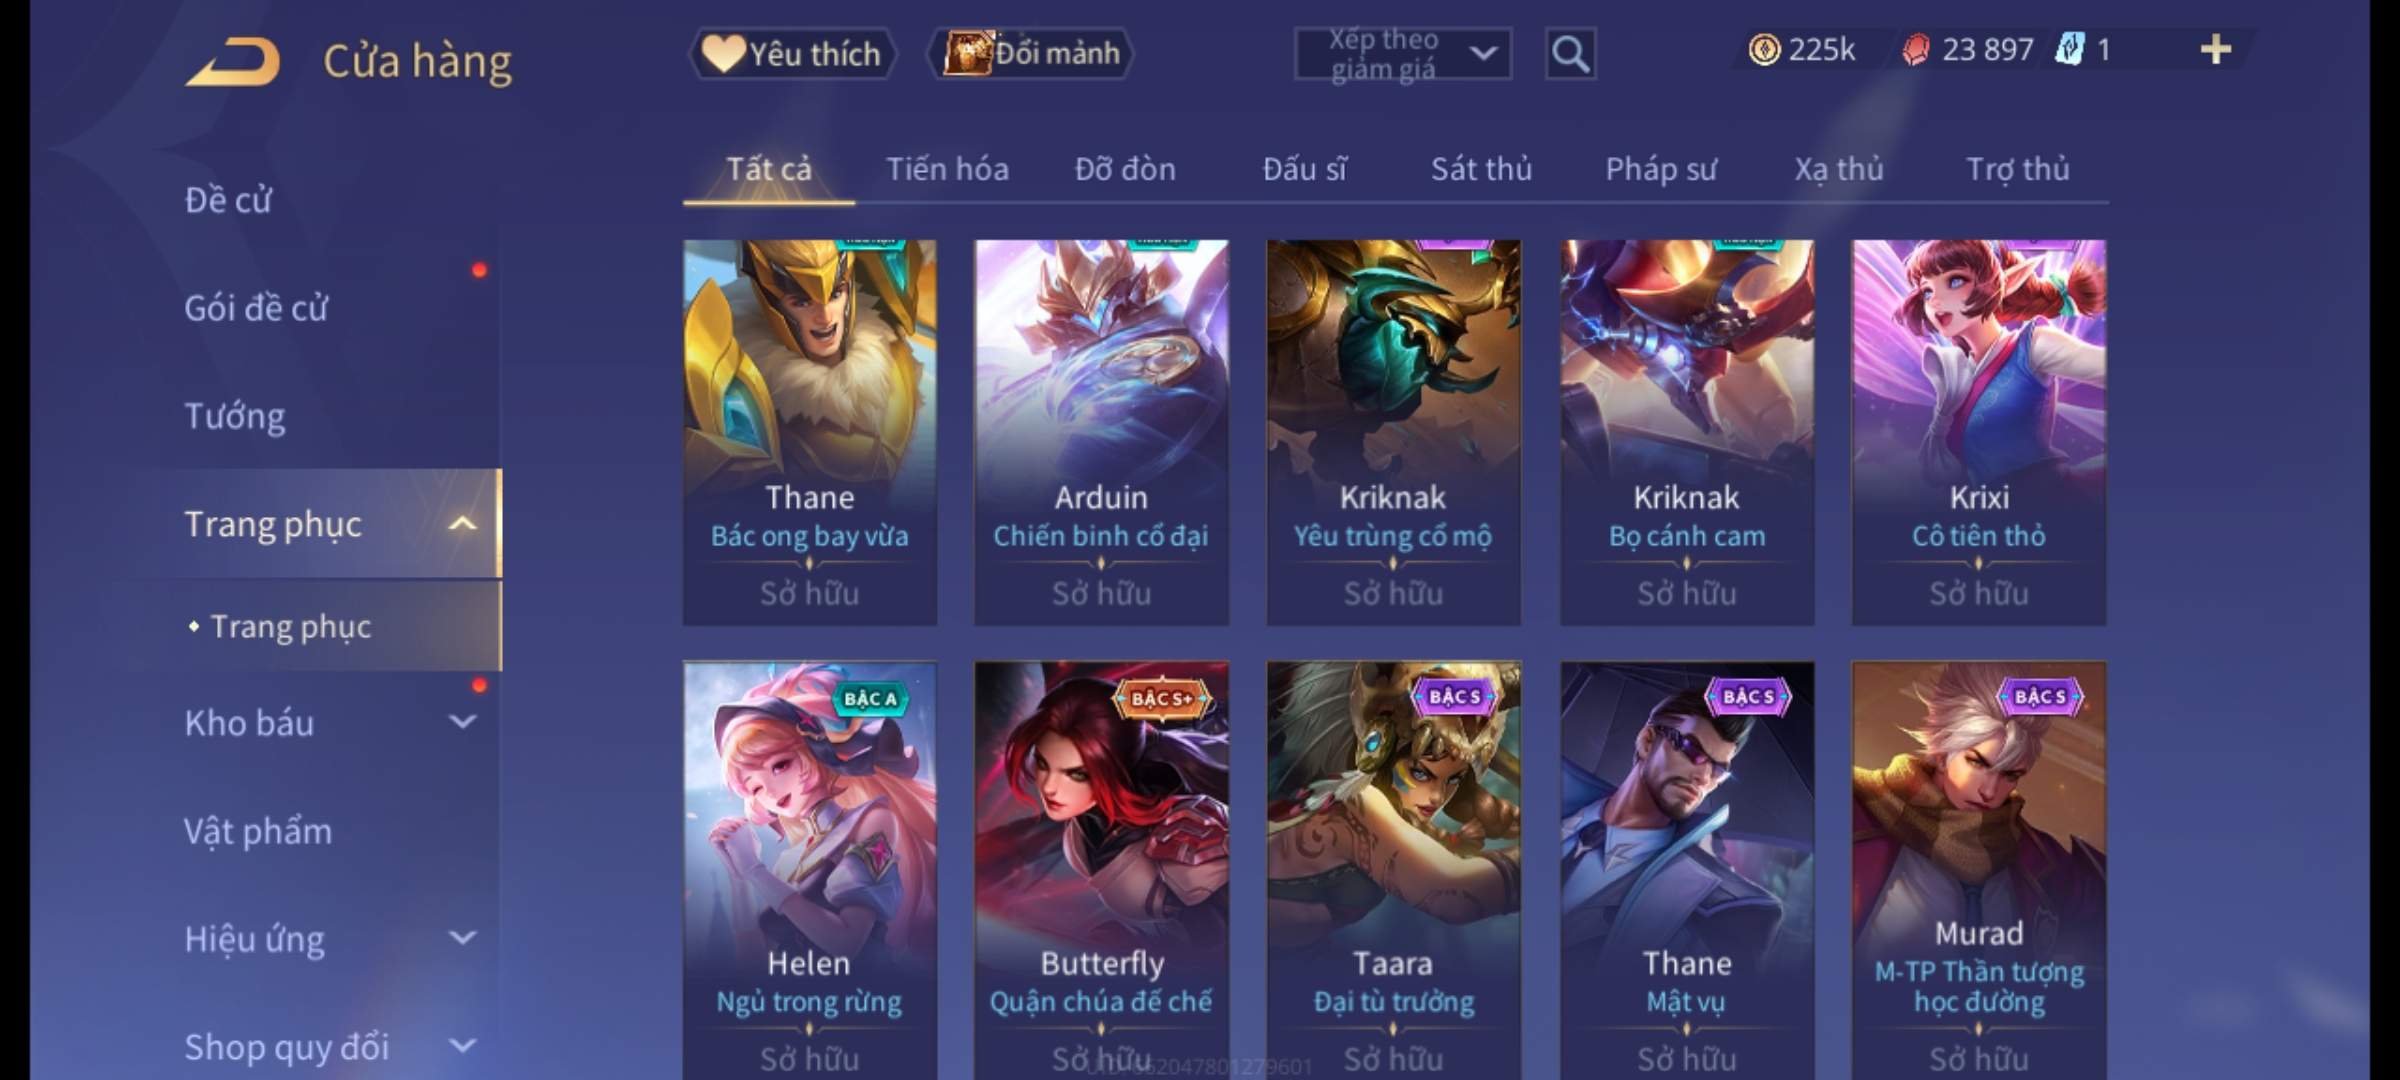Tap the back arrow beside Cửa hàng
This screenshot has width=2400, height=1080.
tap(234, 62)
